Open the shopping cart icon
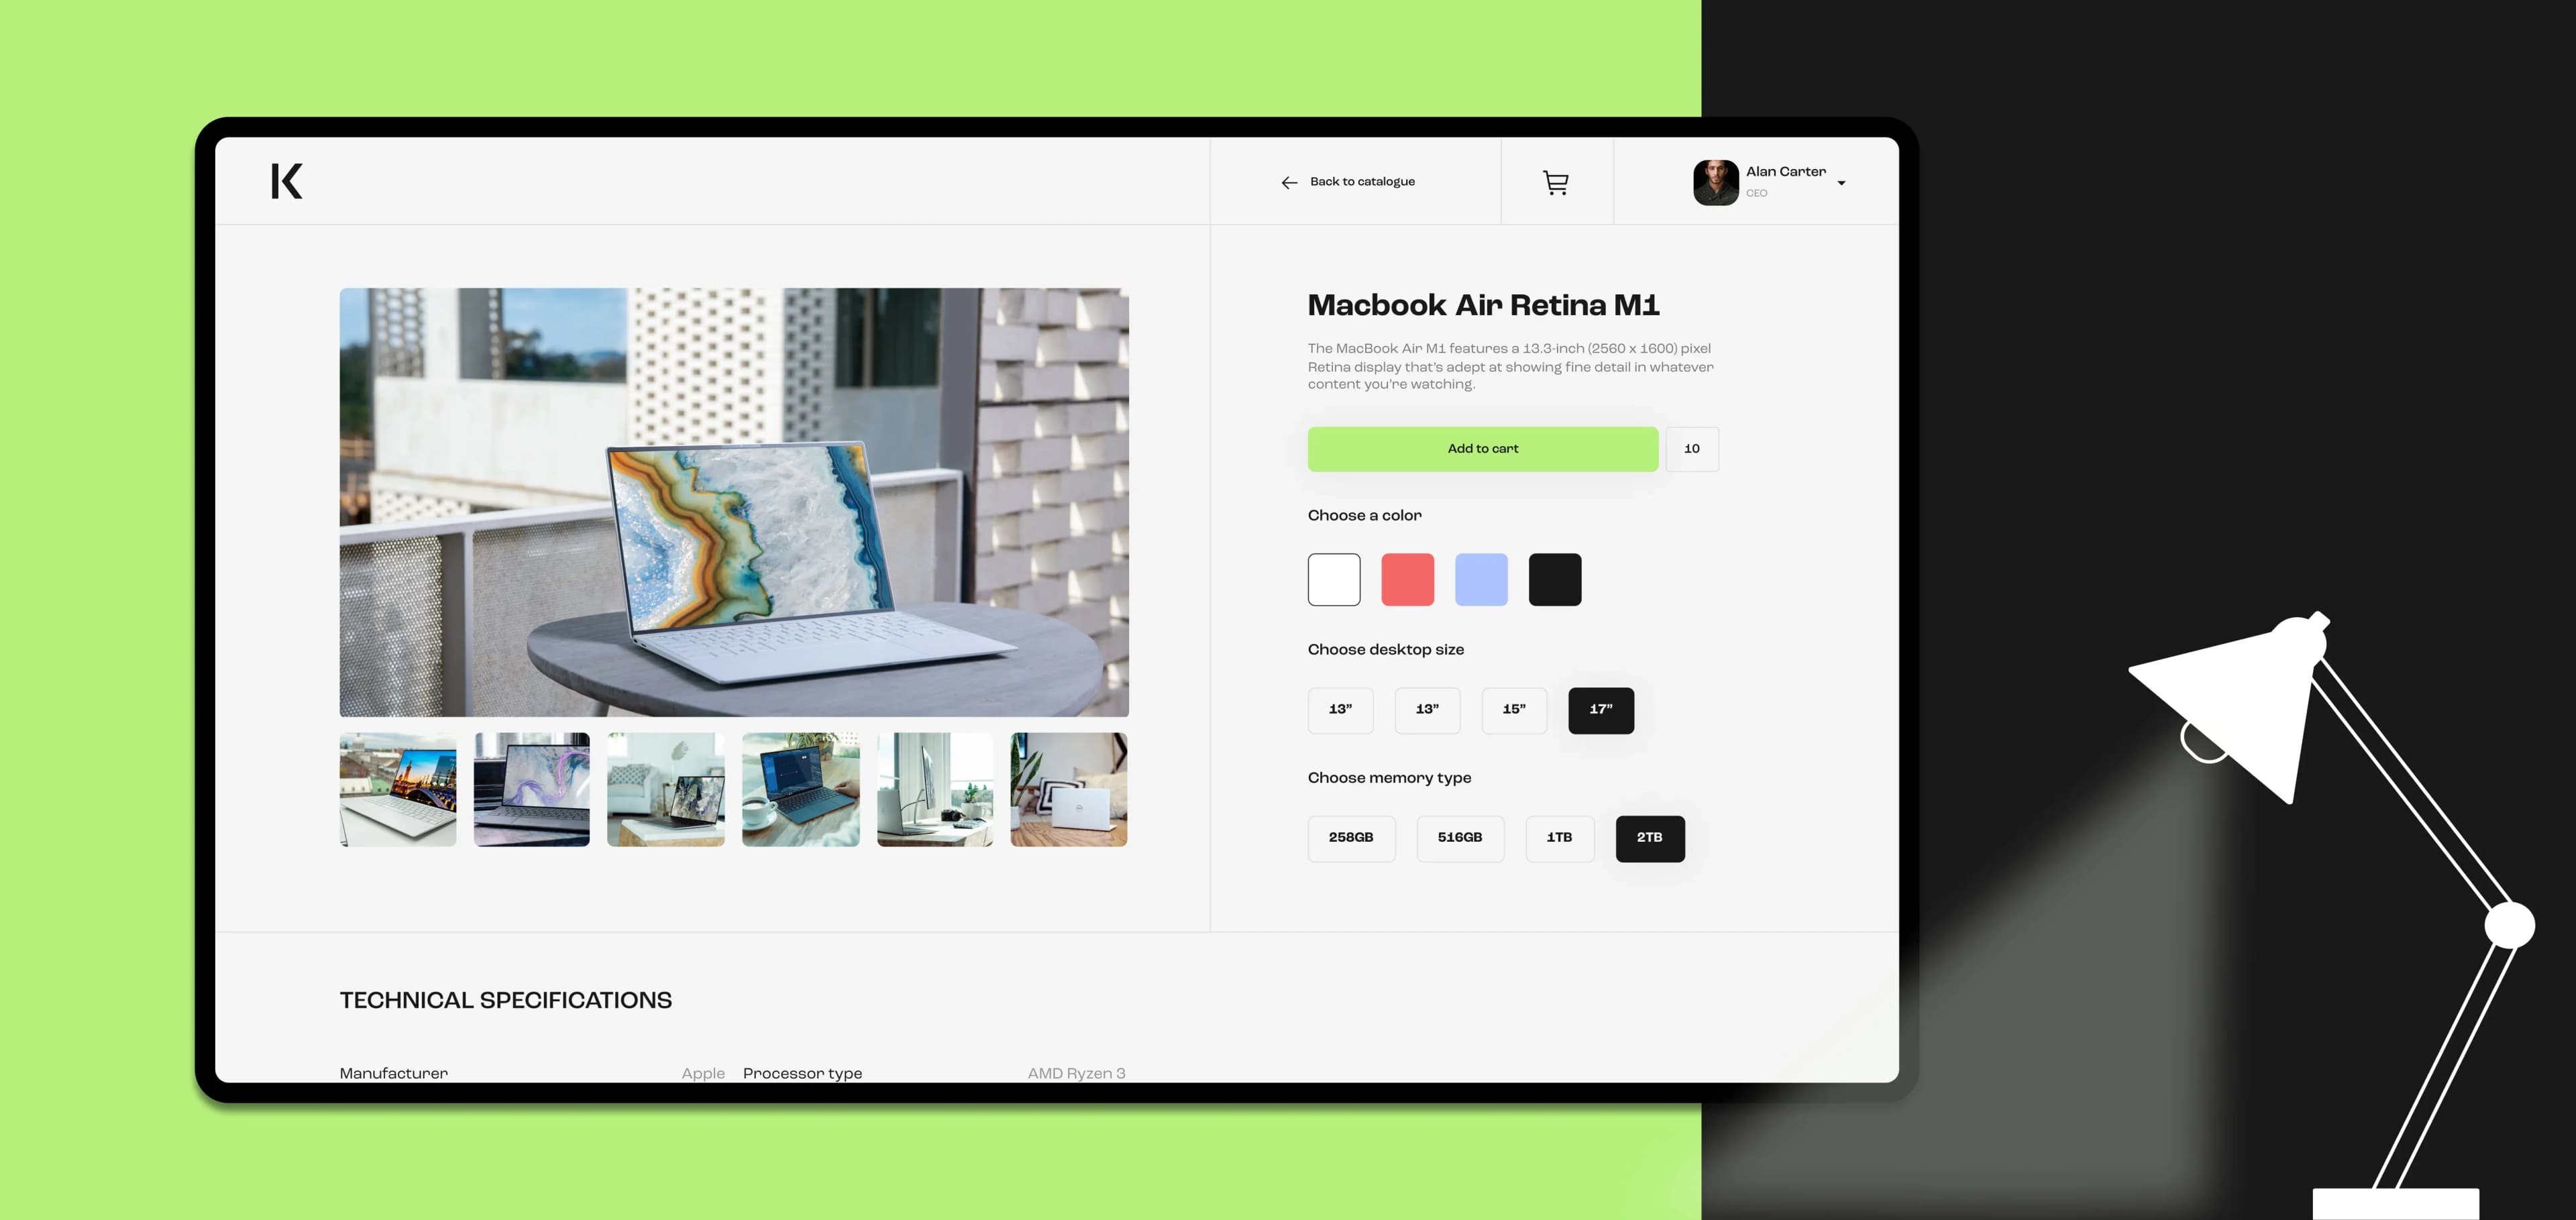This screenshot has width=2576, height=1220. [1555, 182]
